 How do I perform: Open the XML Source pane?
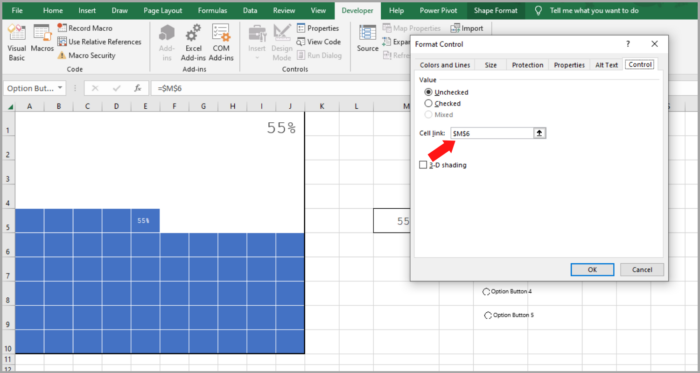(x=367, y=39)
